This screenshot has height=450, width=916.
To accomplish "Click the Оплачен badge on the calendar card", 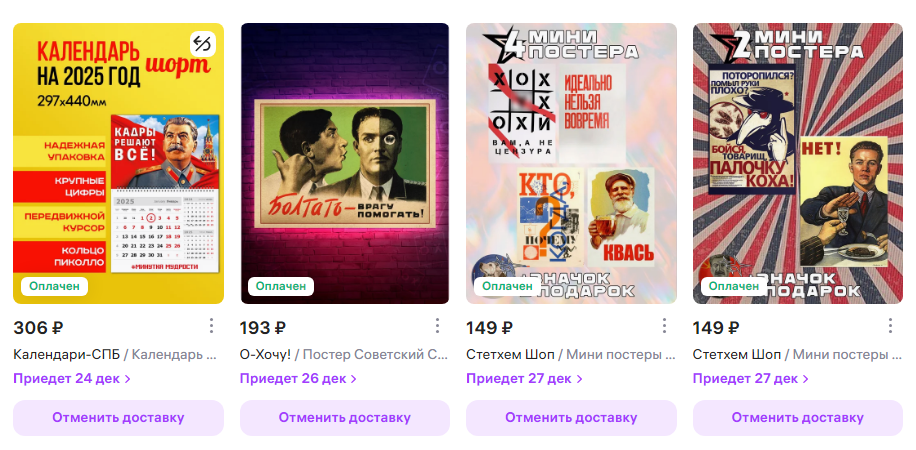I will pyautogui.click(x=55, y=286).
